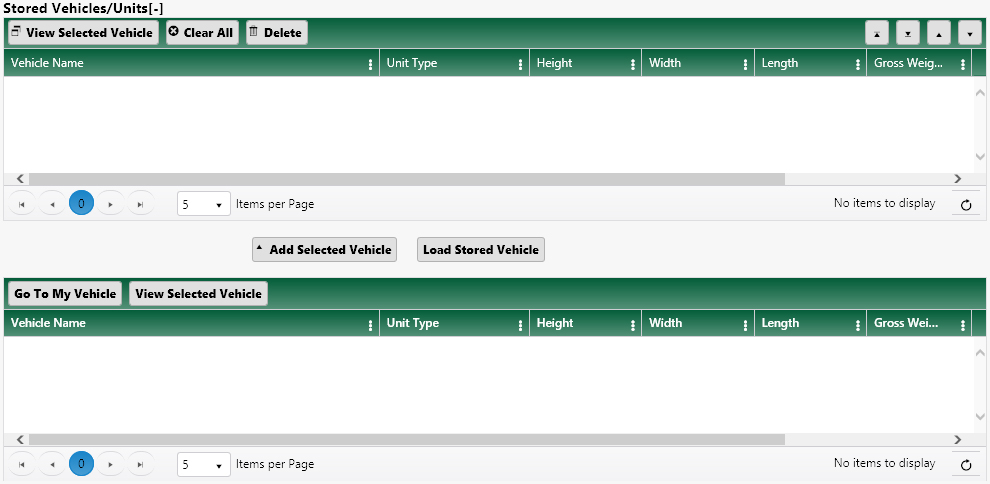The width and height of the screenshot is (990, 484).
Task: Refresh the top vehicle grid
Action: (x=965, y=205)
